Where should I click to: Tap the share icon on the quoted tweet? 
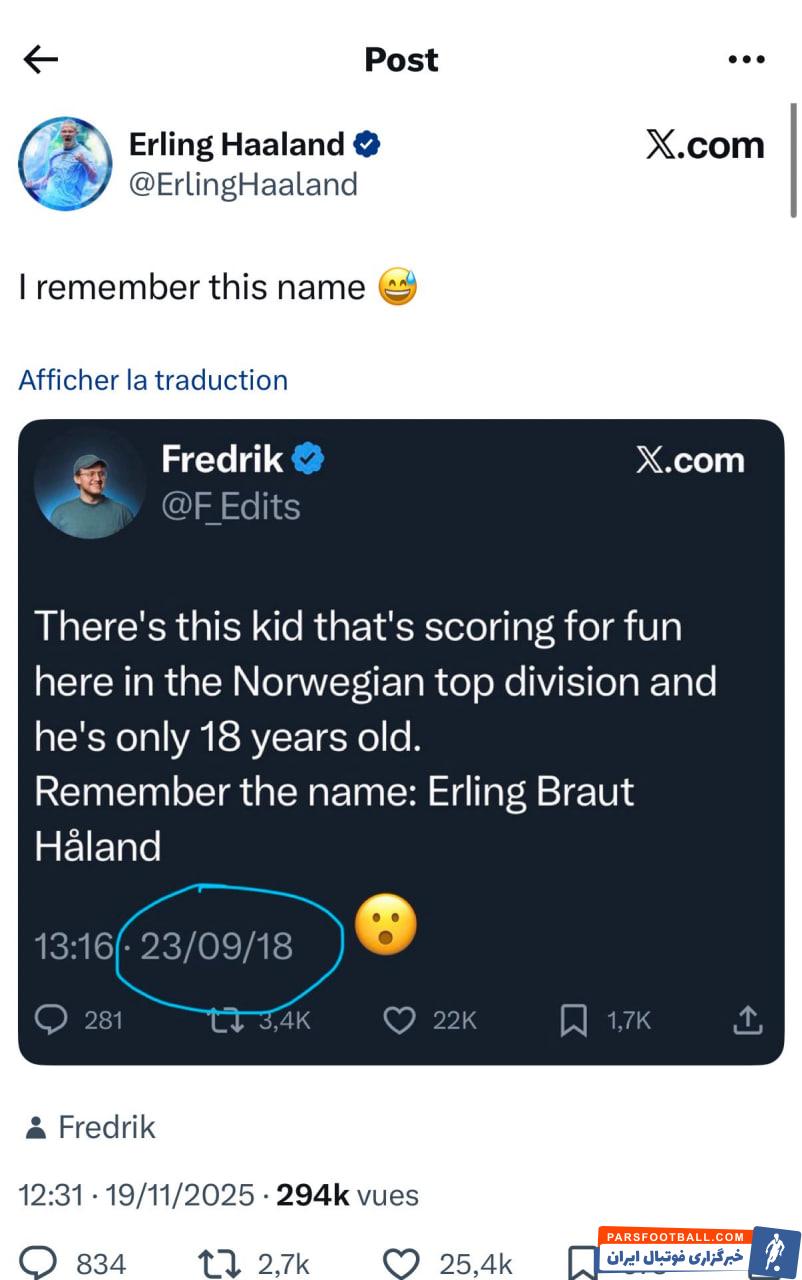coord(748,1020)
